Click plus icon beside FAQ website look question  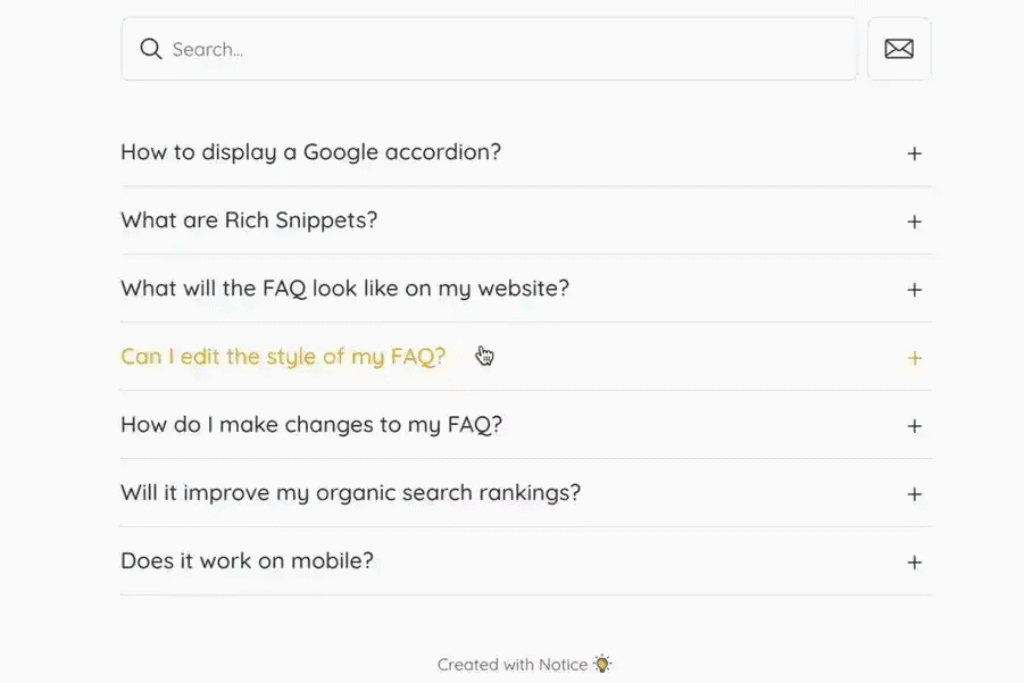(914, 289)
